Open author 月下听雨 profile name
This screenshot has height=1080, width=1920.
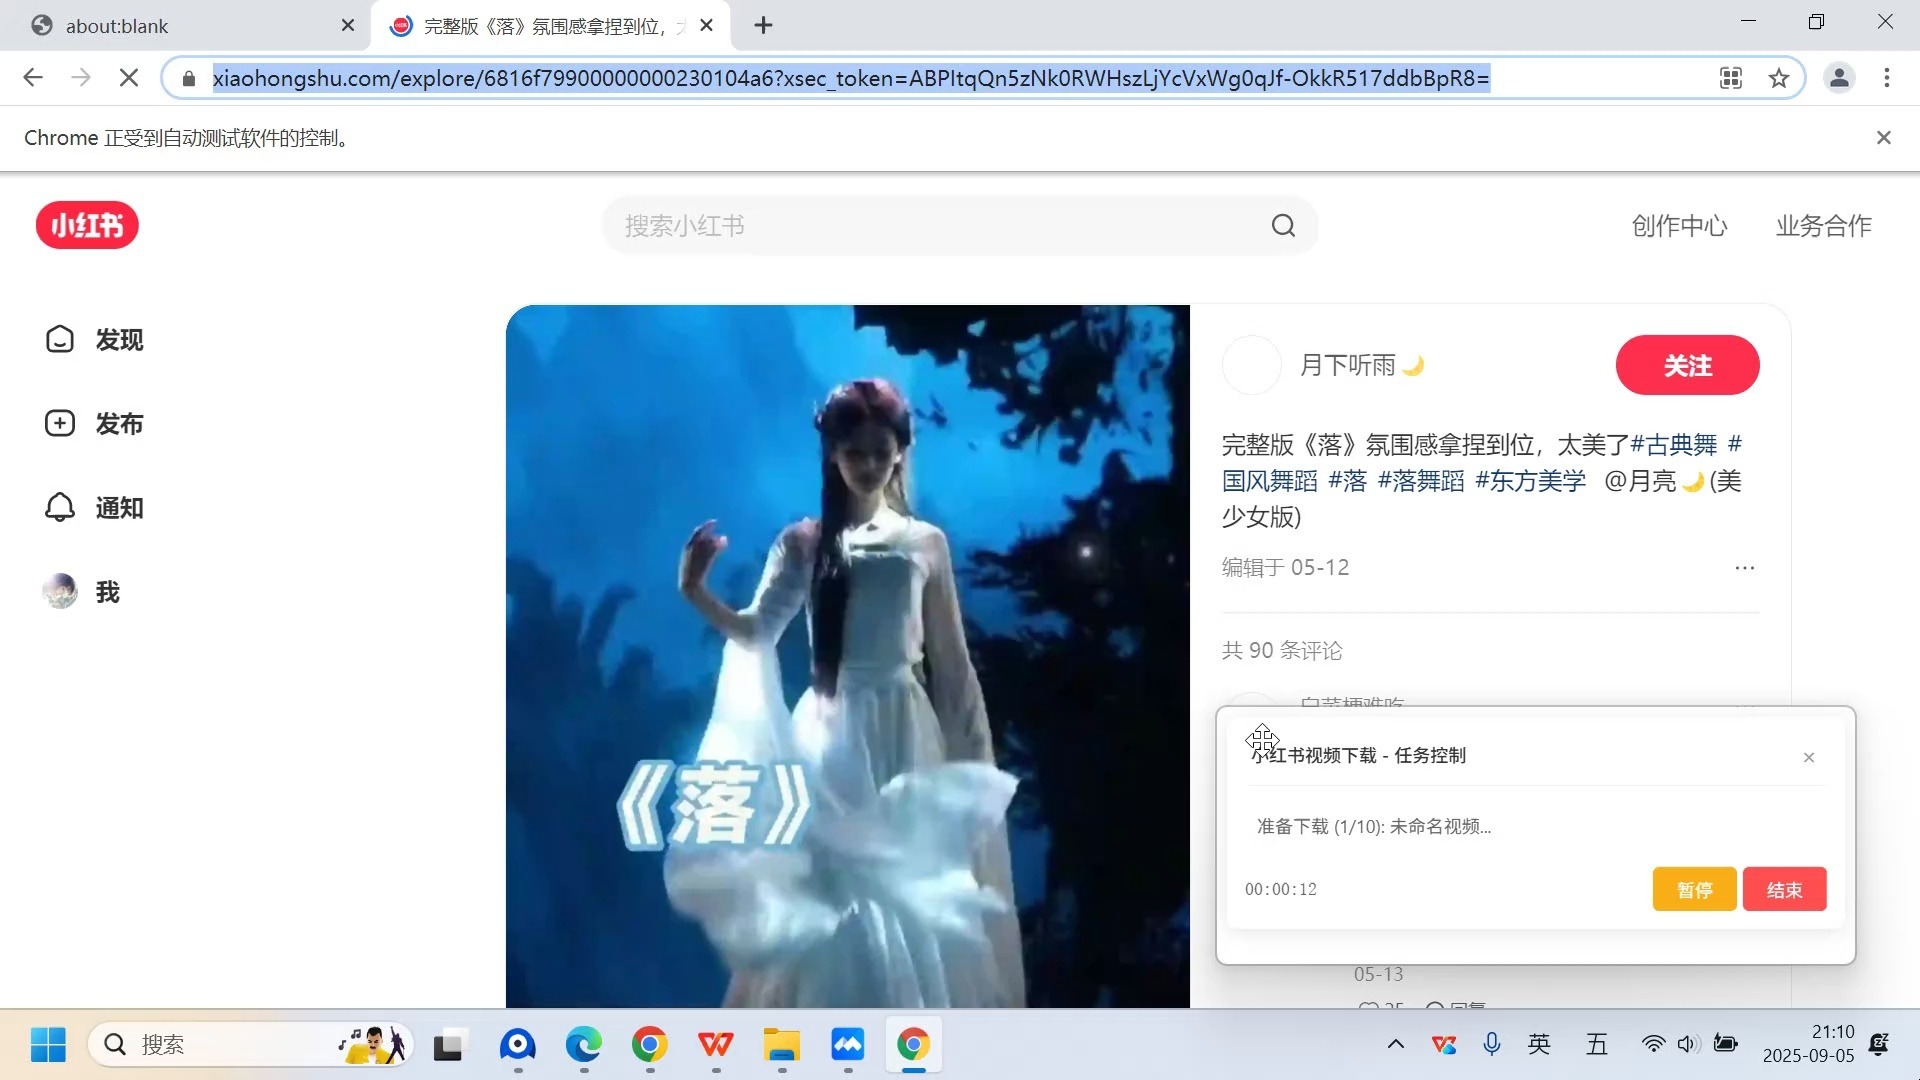(1361, 366)
